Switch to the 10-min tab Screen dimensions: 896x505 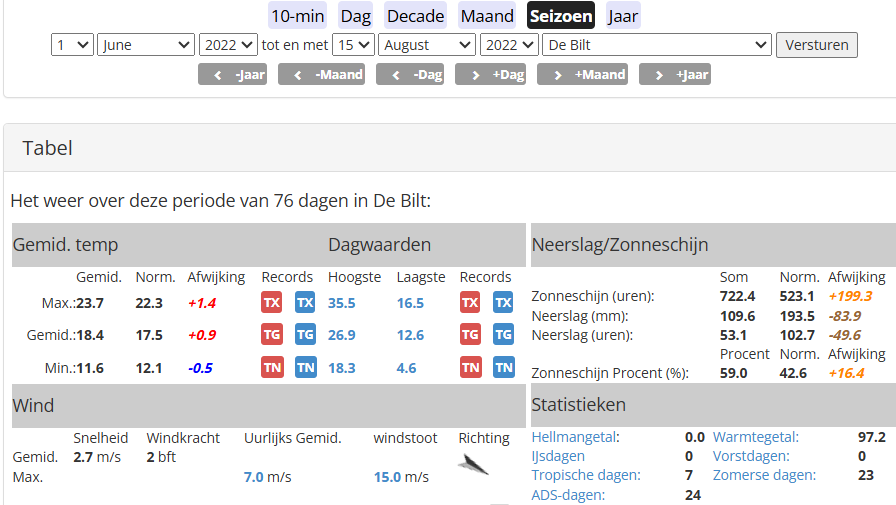point(298,16)
